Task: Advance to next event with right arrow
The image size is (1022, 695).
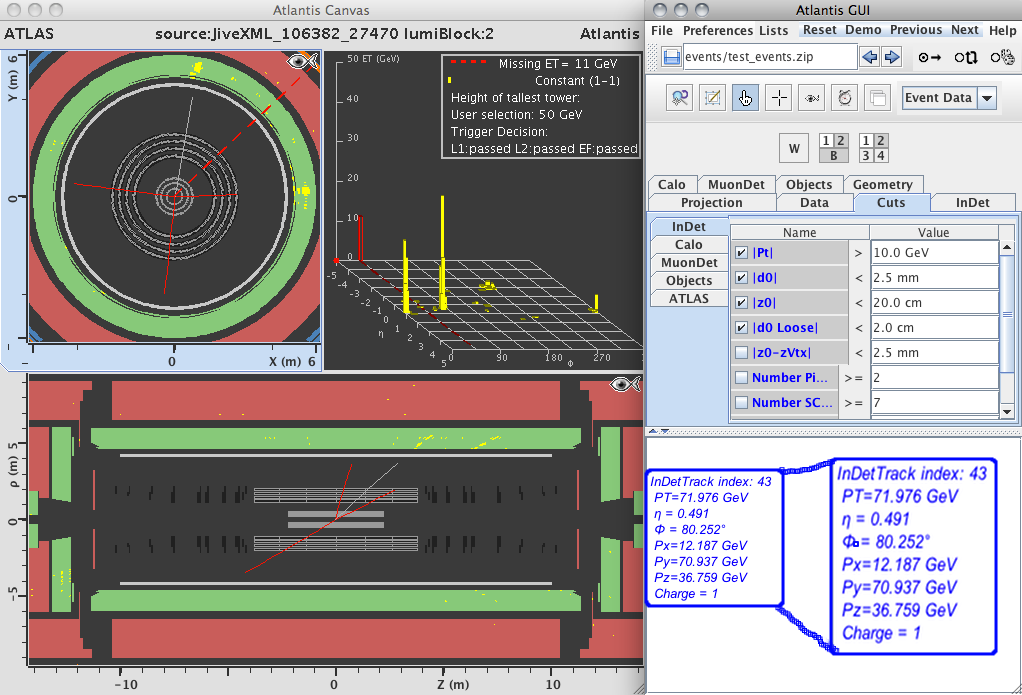Action: (x=892, y=57)
